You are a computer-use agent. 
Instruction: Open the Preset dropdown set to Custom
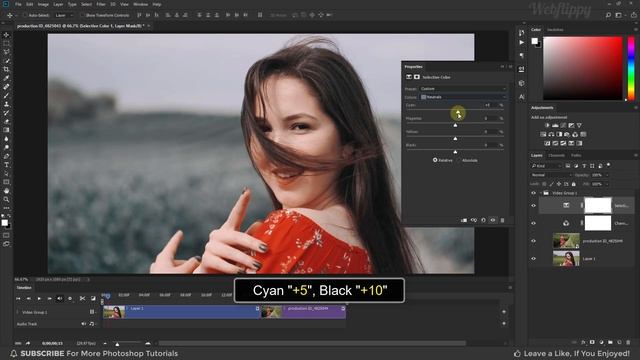tap(463, 89)
